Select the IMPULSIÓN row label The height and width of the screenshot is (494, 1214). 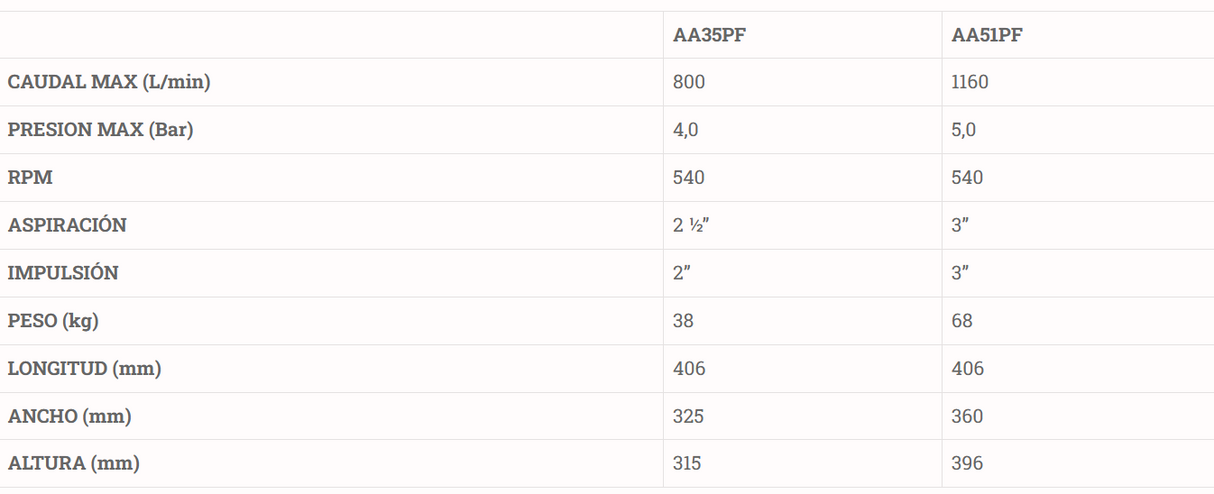(x=63, y=273)
